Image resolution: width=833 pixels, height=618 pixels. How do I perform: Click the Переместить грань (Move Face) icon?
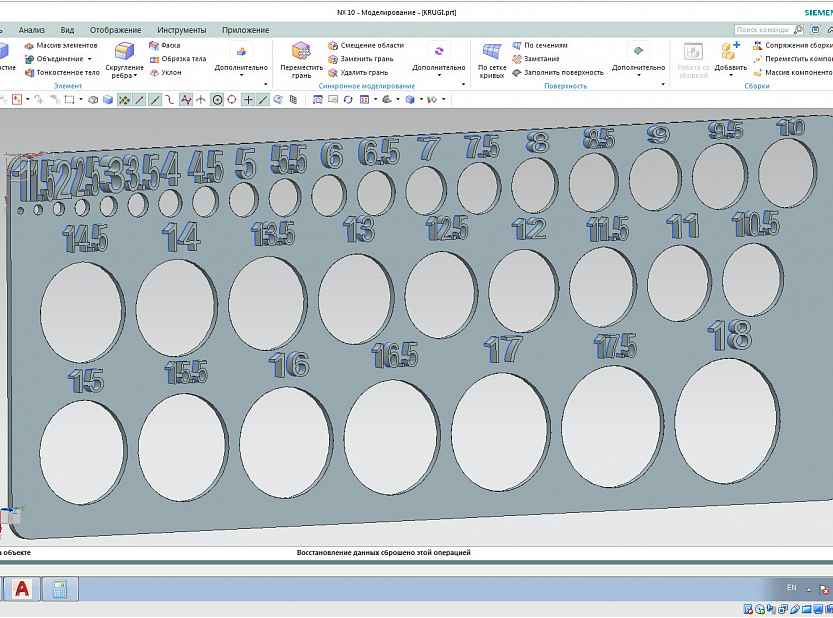tap(301, 52)
